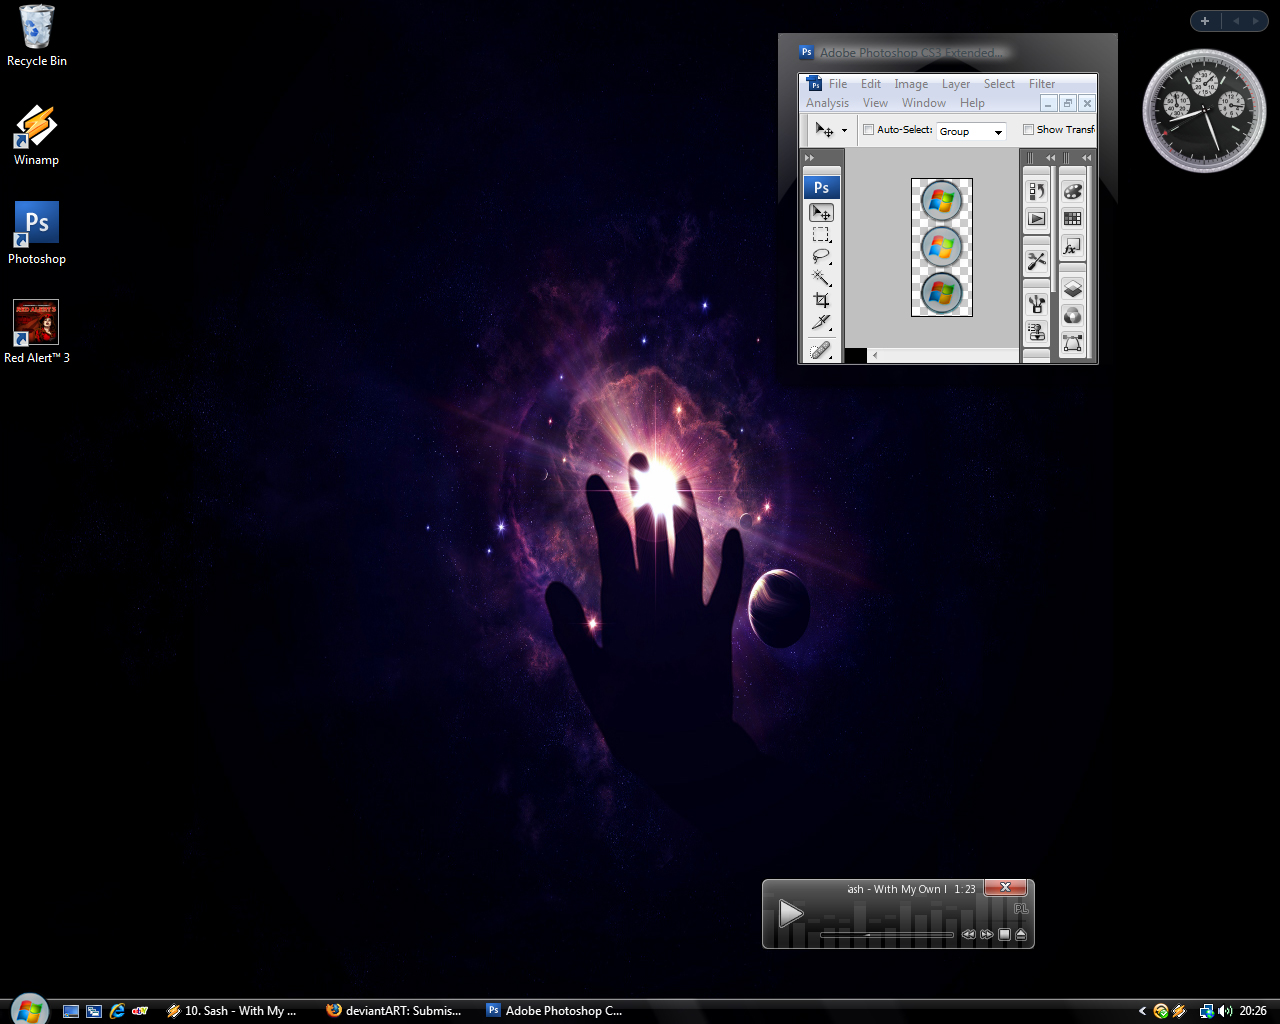The width and height of the screenshot is (1280, 1024).
Task: Open the Actions panel icon
Action: (x=1037, y=218)
